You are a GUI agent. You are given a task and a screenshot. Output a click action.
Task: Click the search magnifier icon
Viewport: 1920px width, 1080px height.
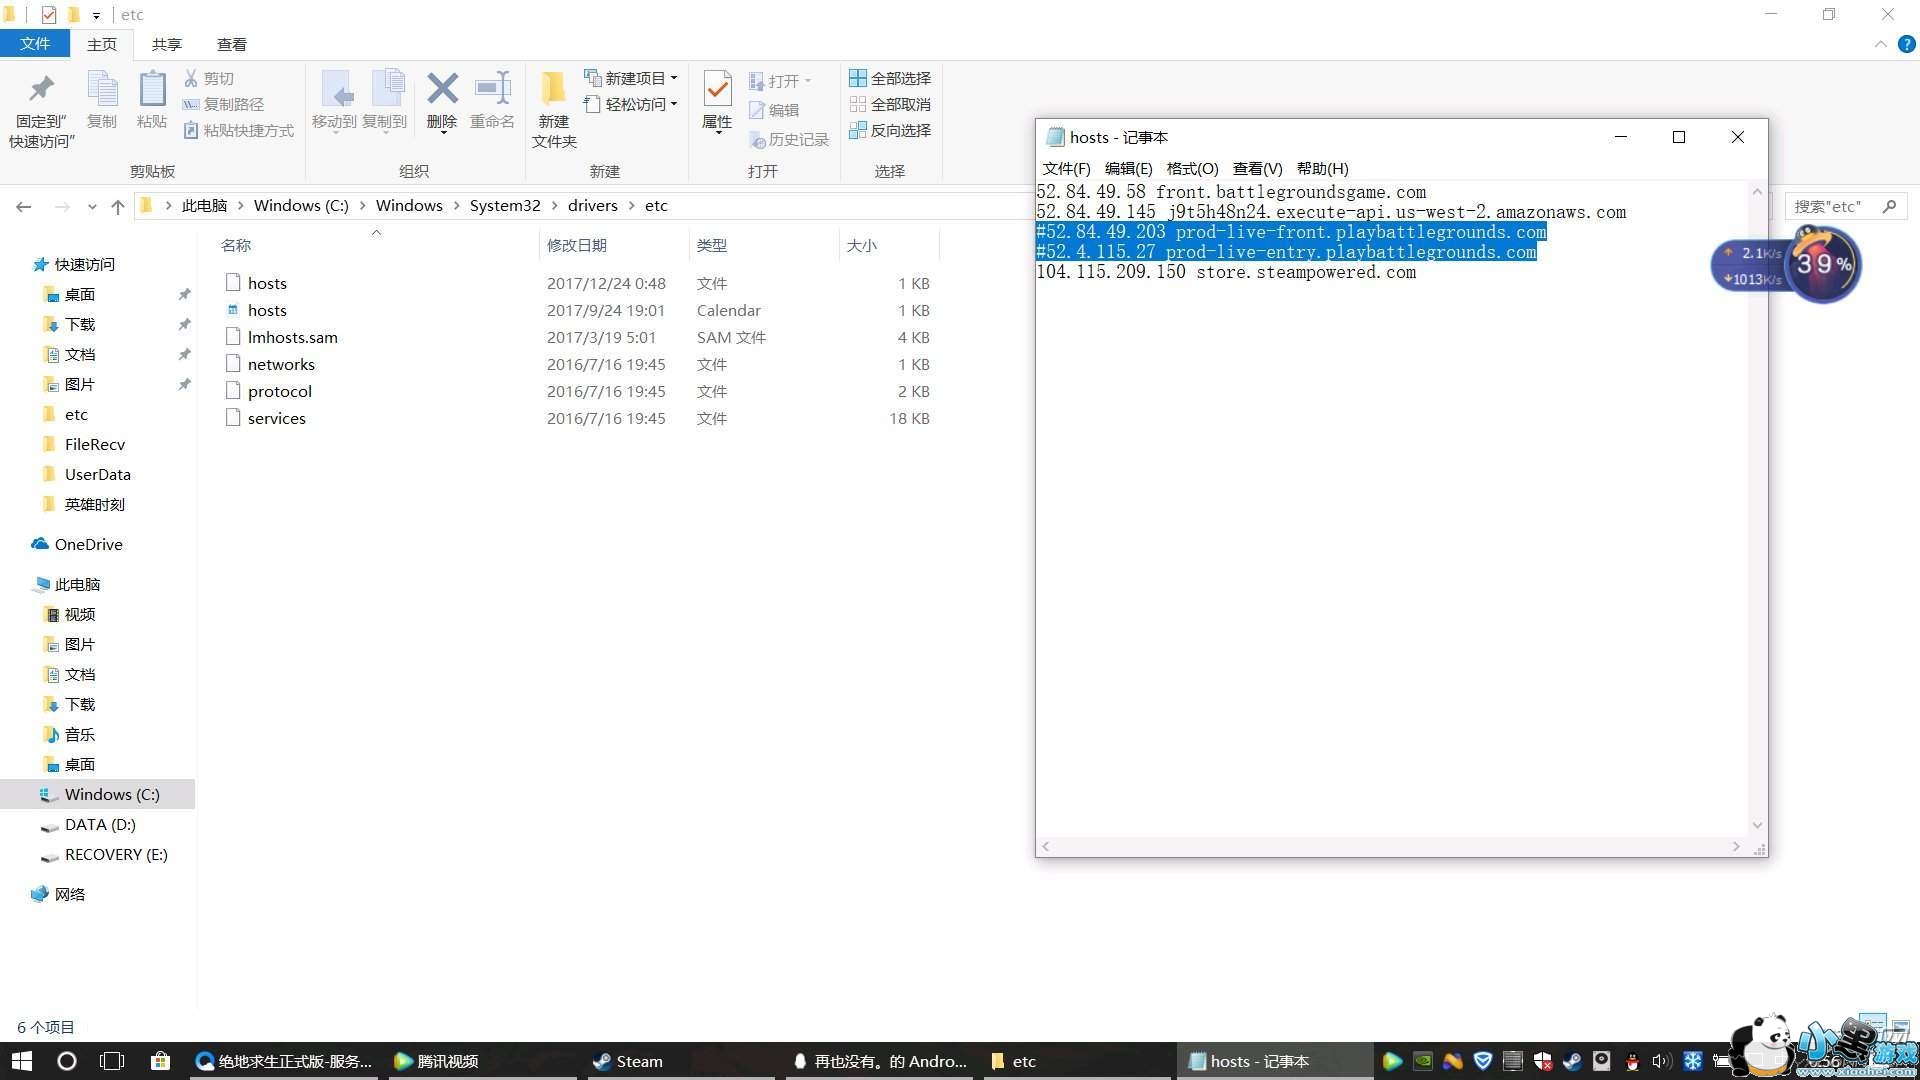pos(1889,206)
